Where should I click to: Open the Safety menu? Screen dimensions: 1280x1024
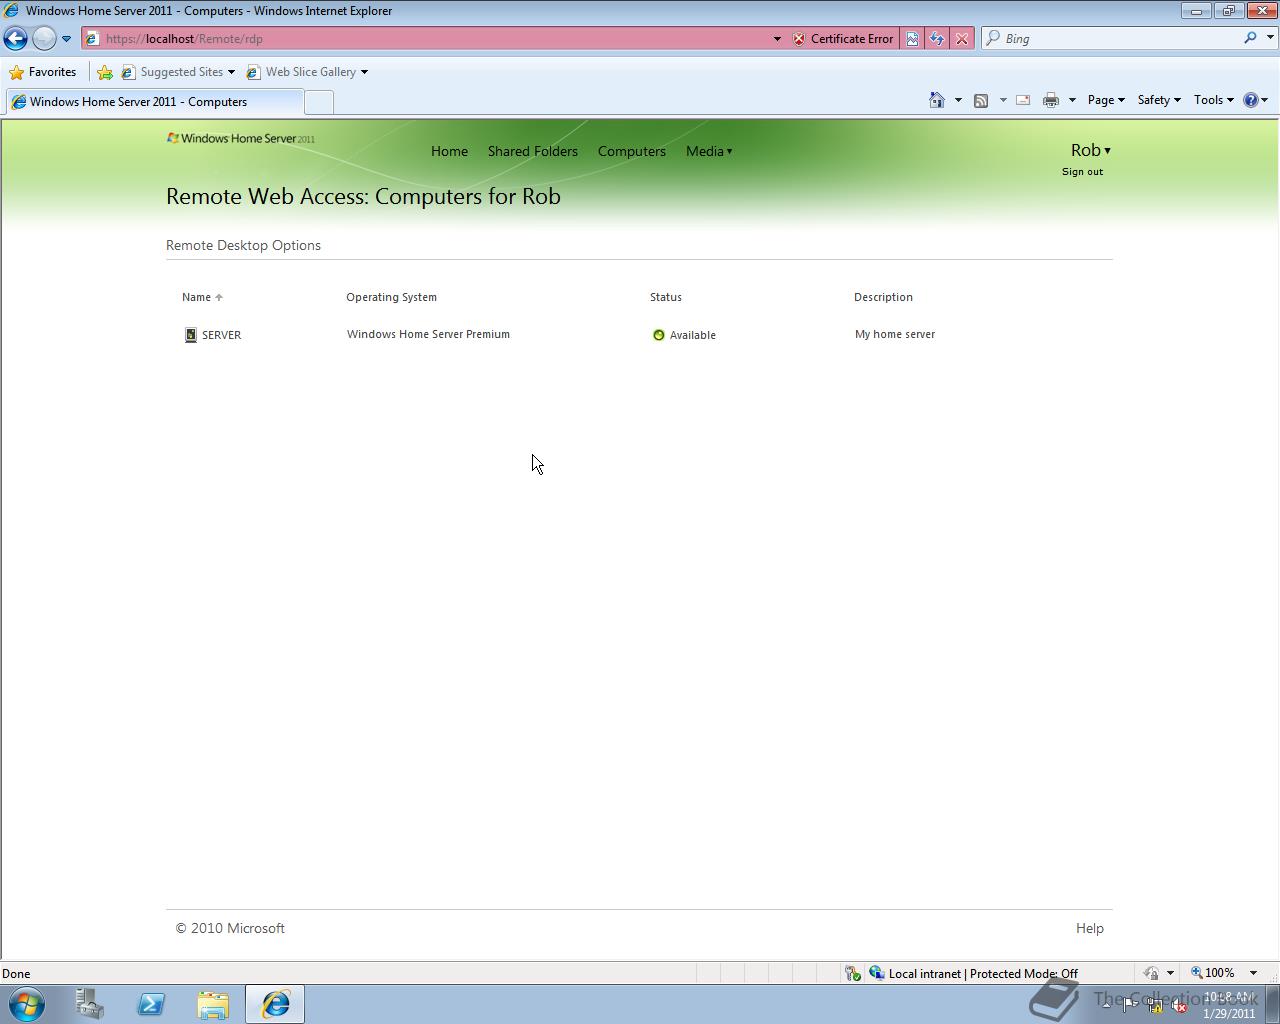point(1159,100)
